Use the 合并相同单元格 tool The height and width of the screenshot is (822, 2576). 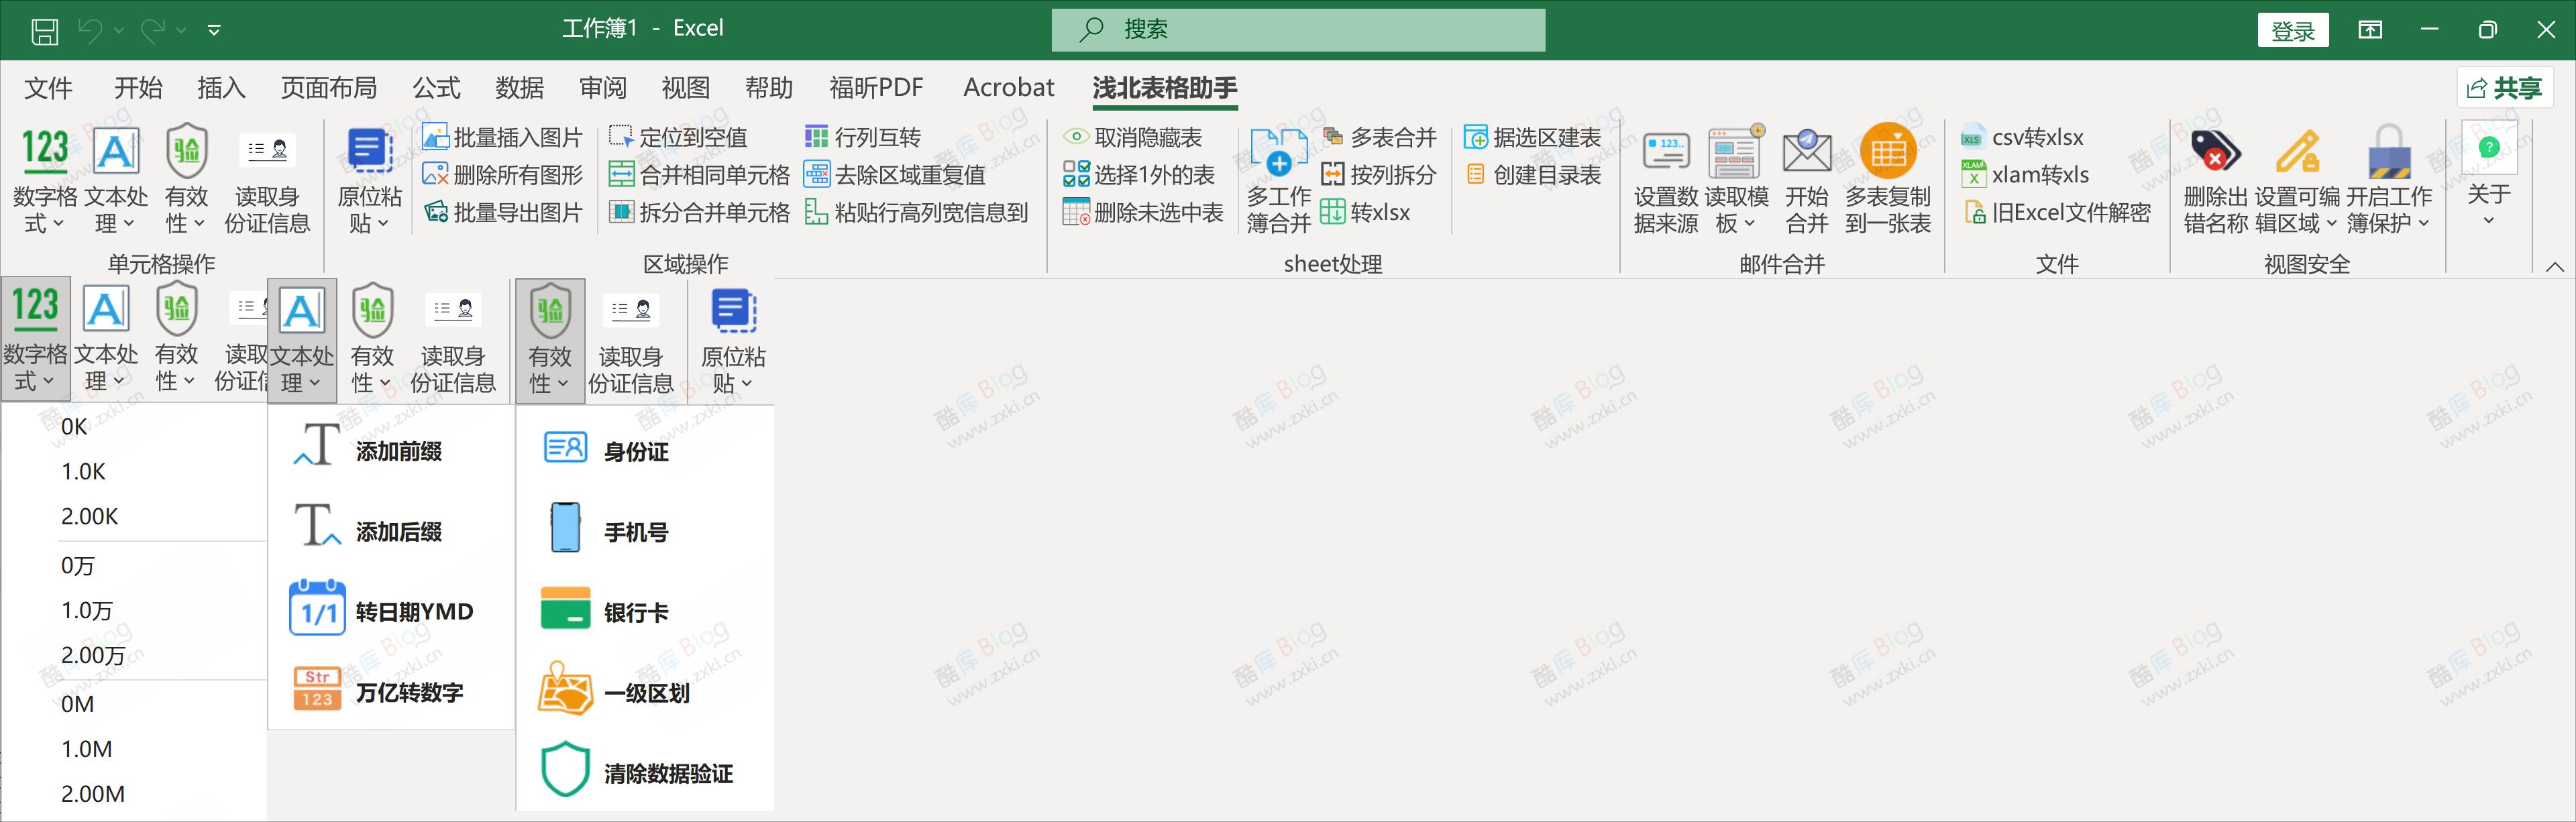[x=699, y=174]
